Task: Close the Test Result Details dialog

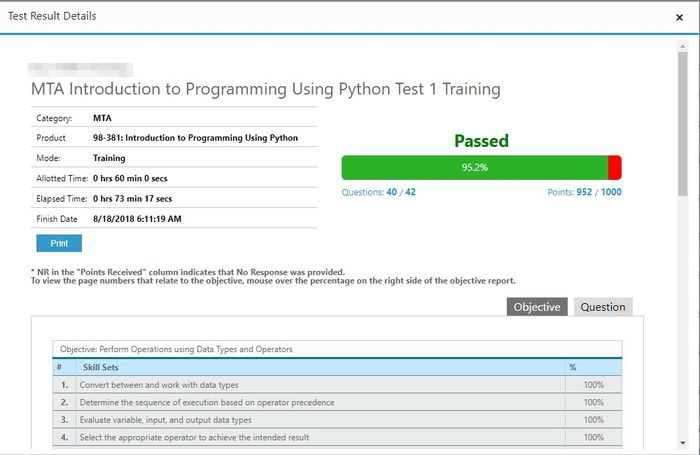Action: tap(680, 17)
